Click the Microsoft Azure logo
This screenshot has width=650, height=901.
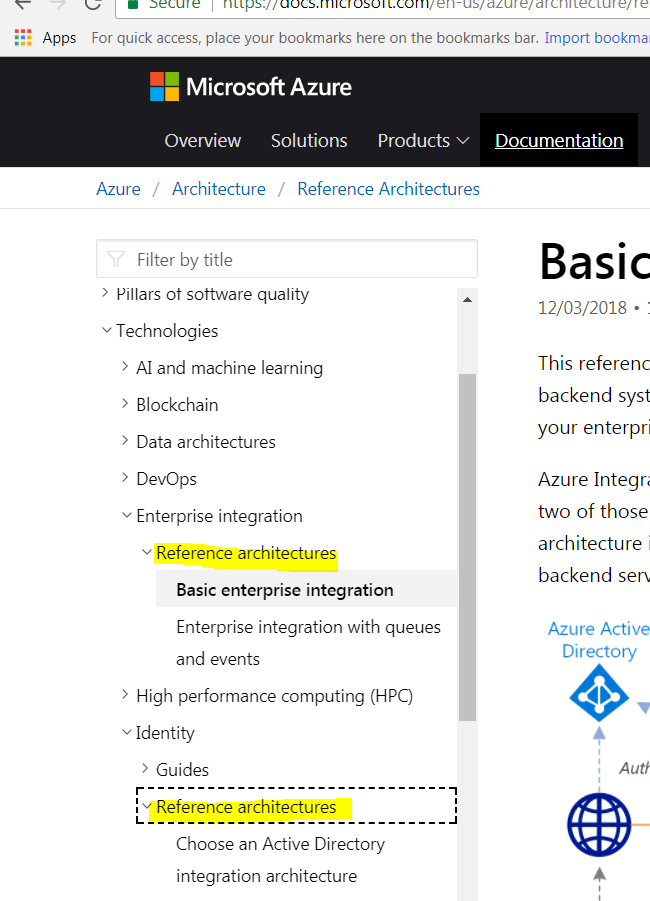(x=250, y=87)
